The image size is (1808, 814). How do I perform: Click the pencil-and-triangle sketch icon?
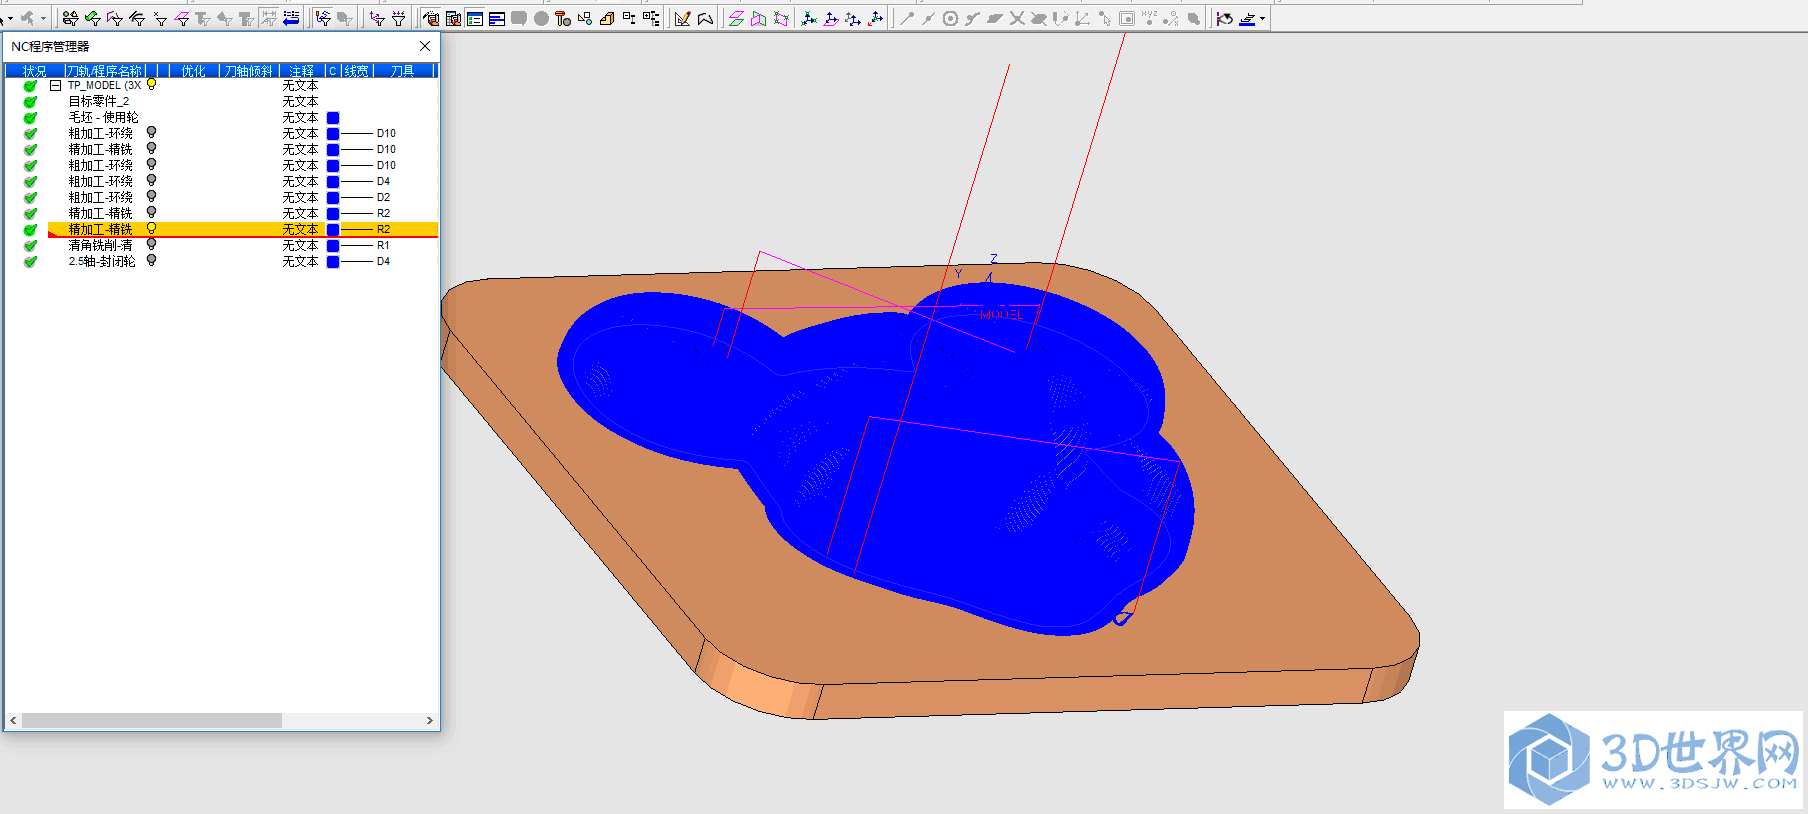683,18
